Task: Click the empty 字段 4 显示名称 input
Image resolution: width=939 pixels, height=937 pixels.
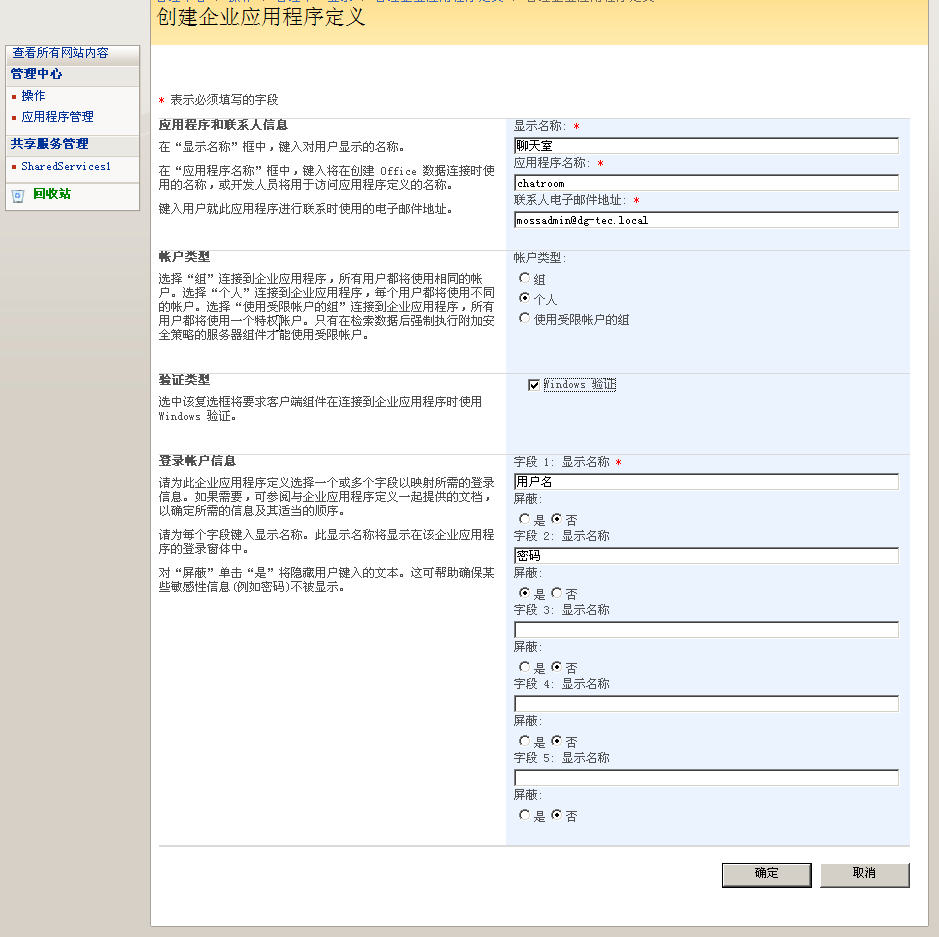Action: tap(706, 703)
